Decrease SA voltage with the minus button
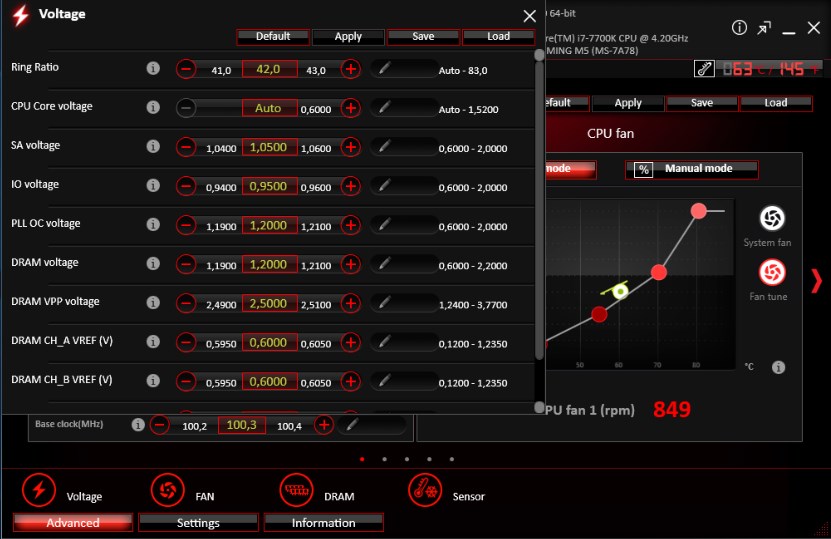Viewport: 831px width, 539px height. tap(186, 147)
